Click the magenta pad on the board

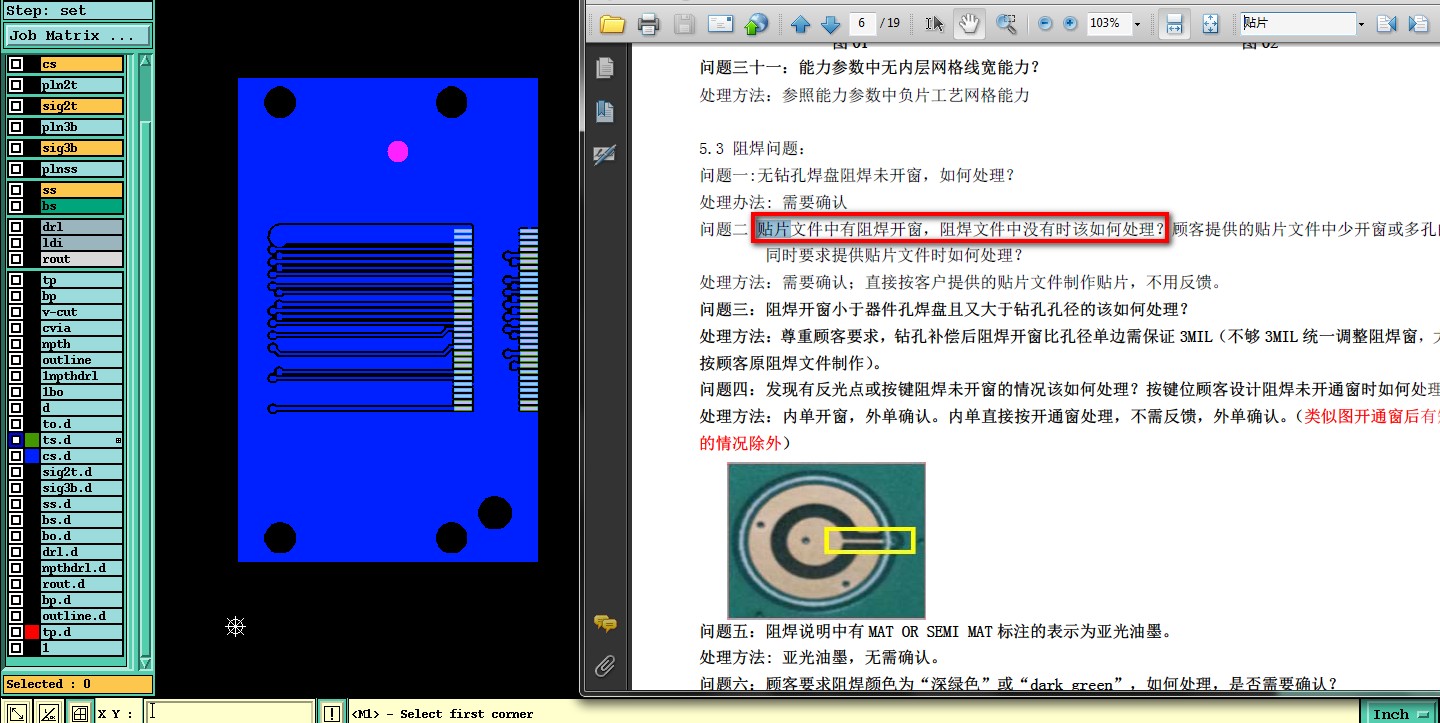tap(398, 152)
